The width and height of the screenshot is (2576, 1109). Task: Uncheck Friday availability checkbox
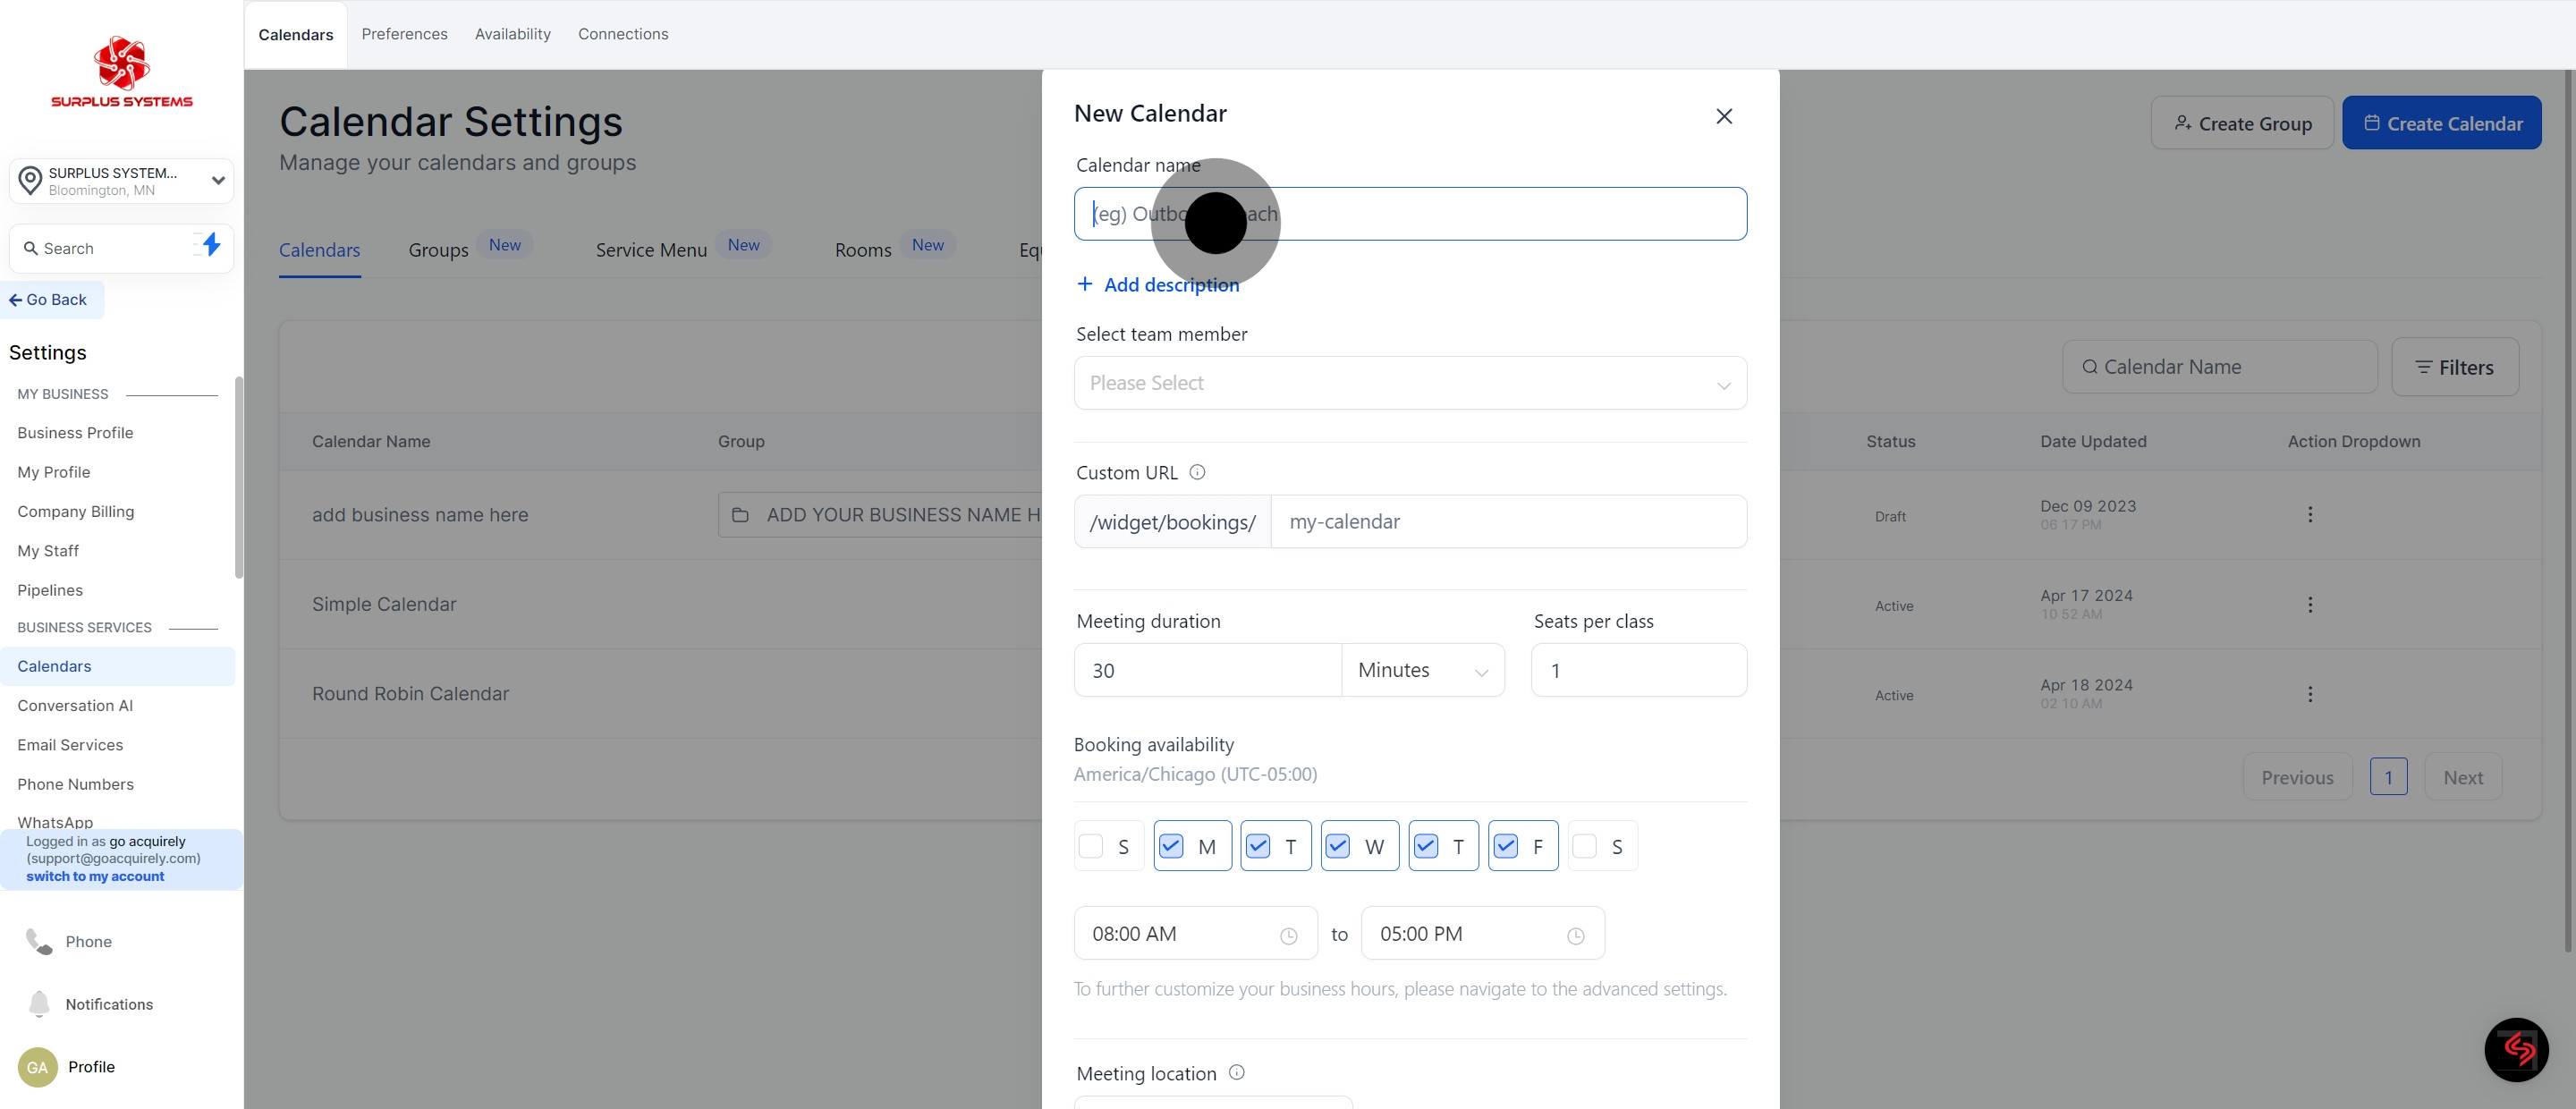pyautogui.click(x=1505, y=846)
